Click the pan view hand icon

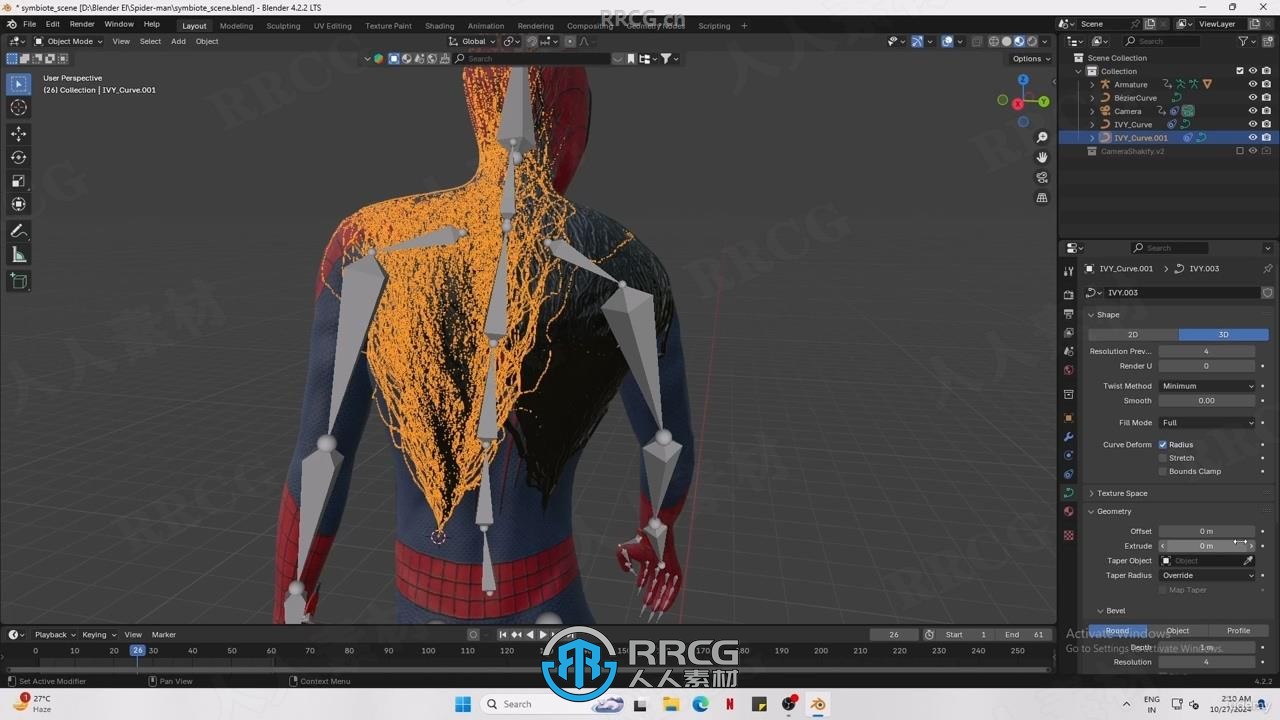point(1042,157)
